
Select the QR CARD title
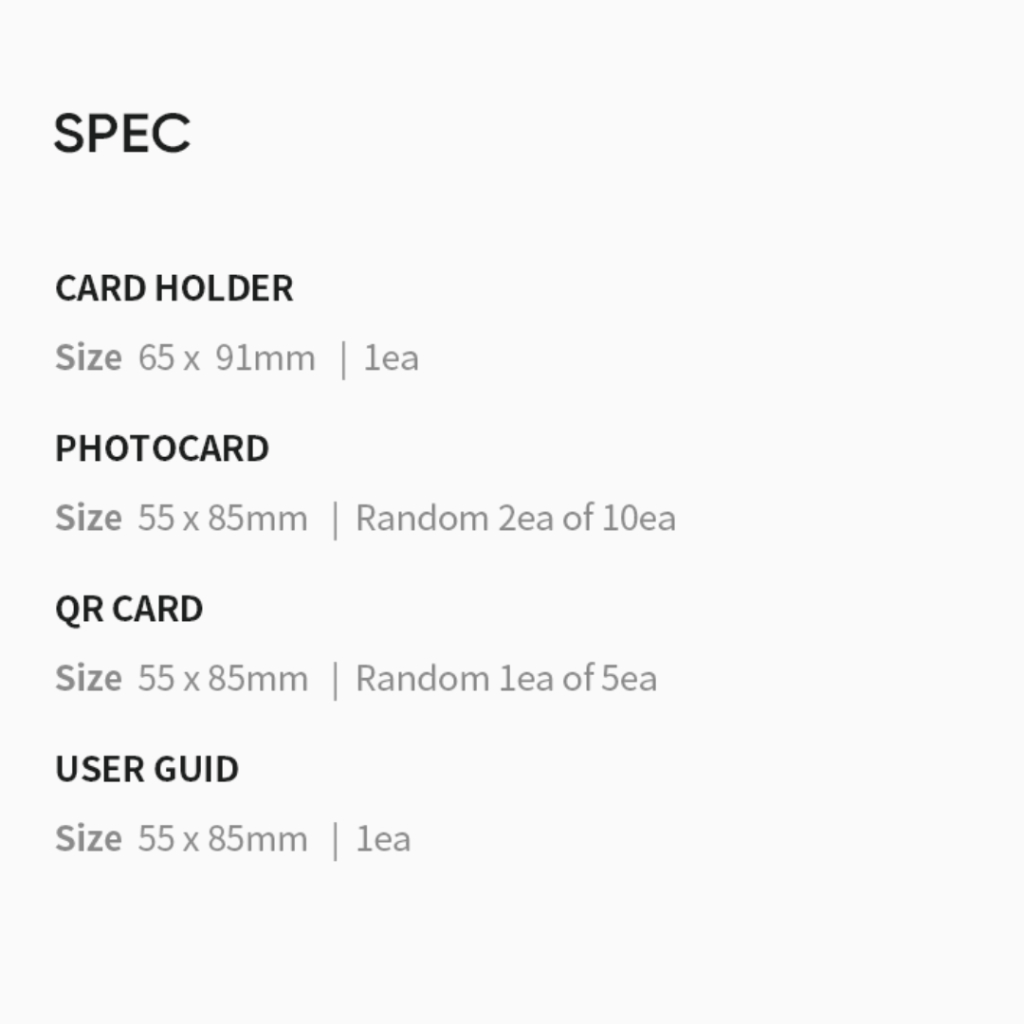click(x=129, y=608)
